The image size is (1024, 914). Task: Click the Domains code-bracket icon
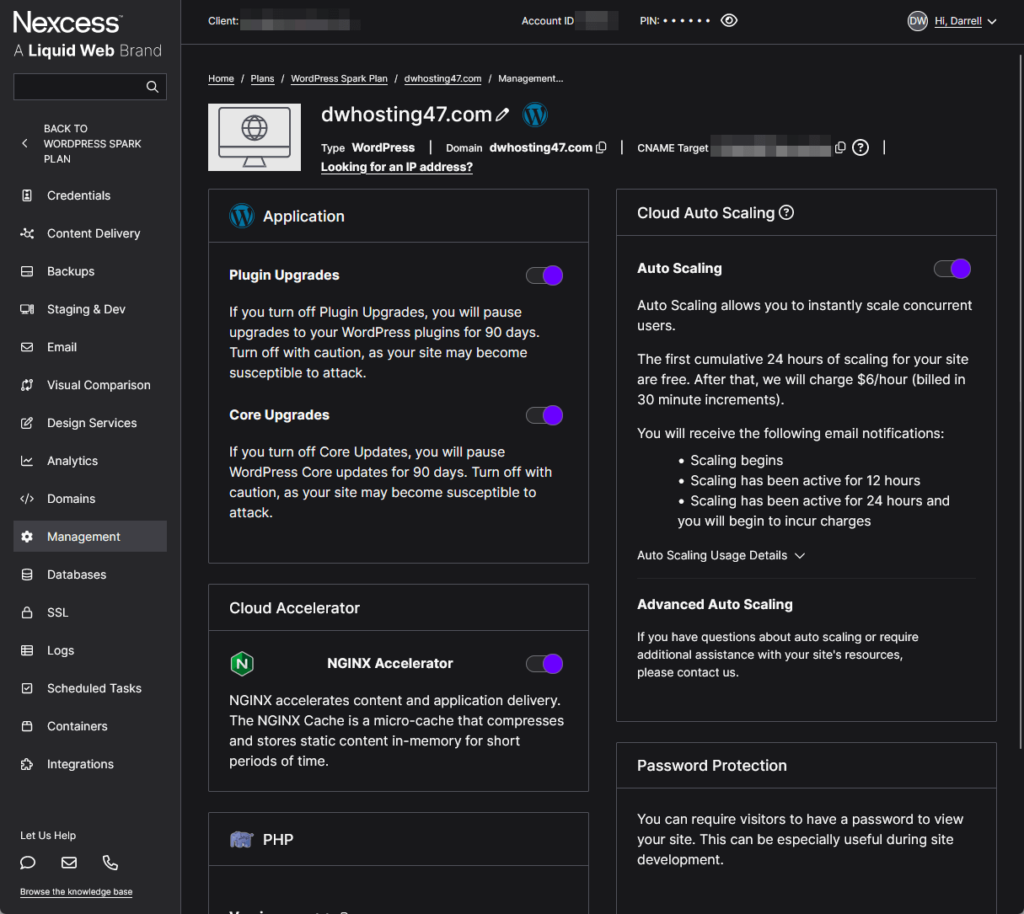pos(27,499)
